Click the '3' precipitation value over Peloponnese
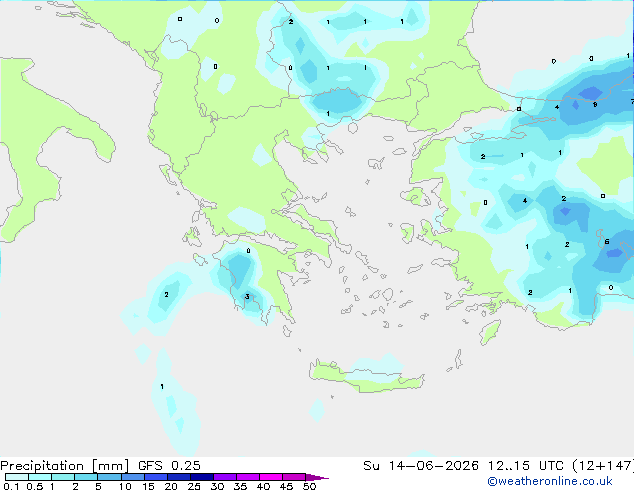 (x=247, y=297)
